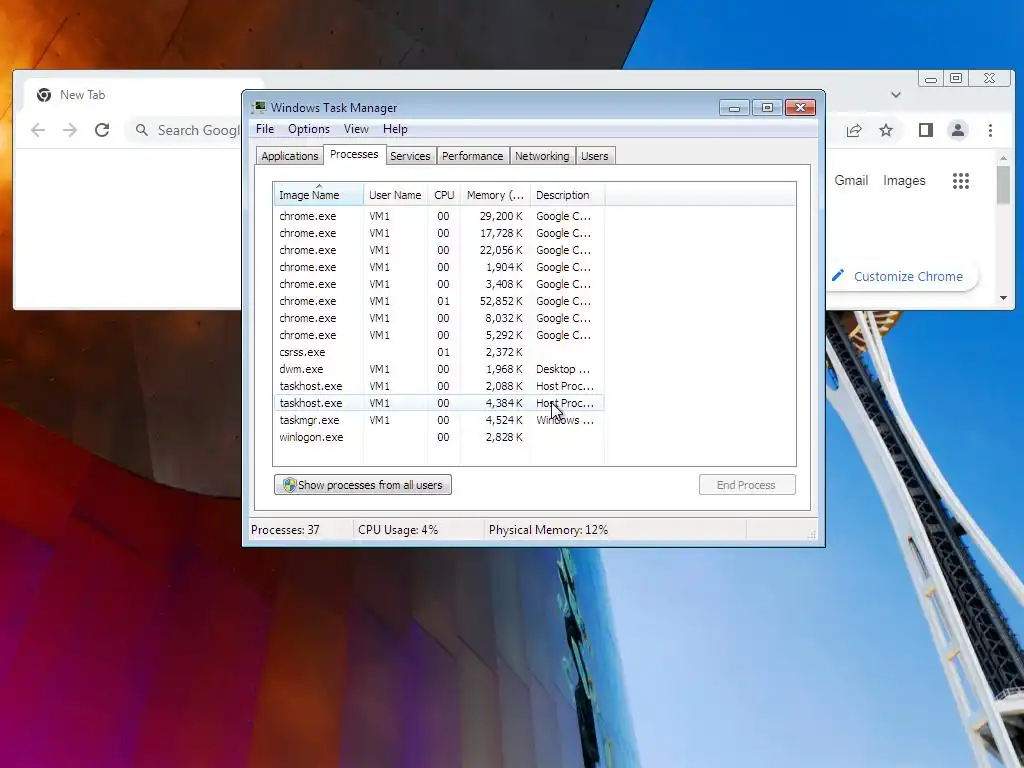
Task: Open Chrome profile avatar icon
Action: pyautogui.click(x=957, y=130)
